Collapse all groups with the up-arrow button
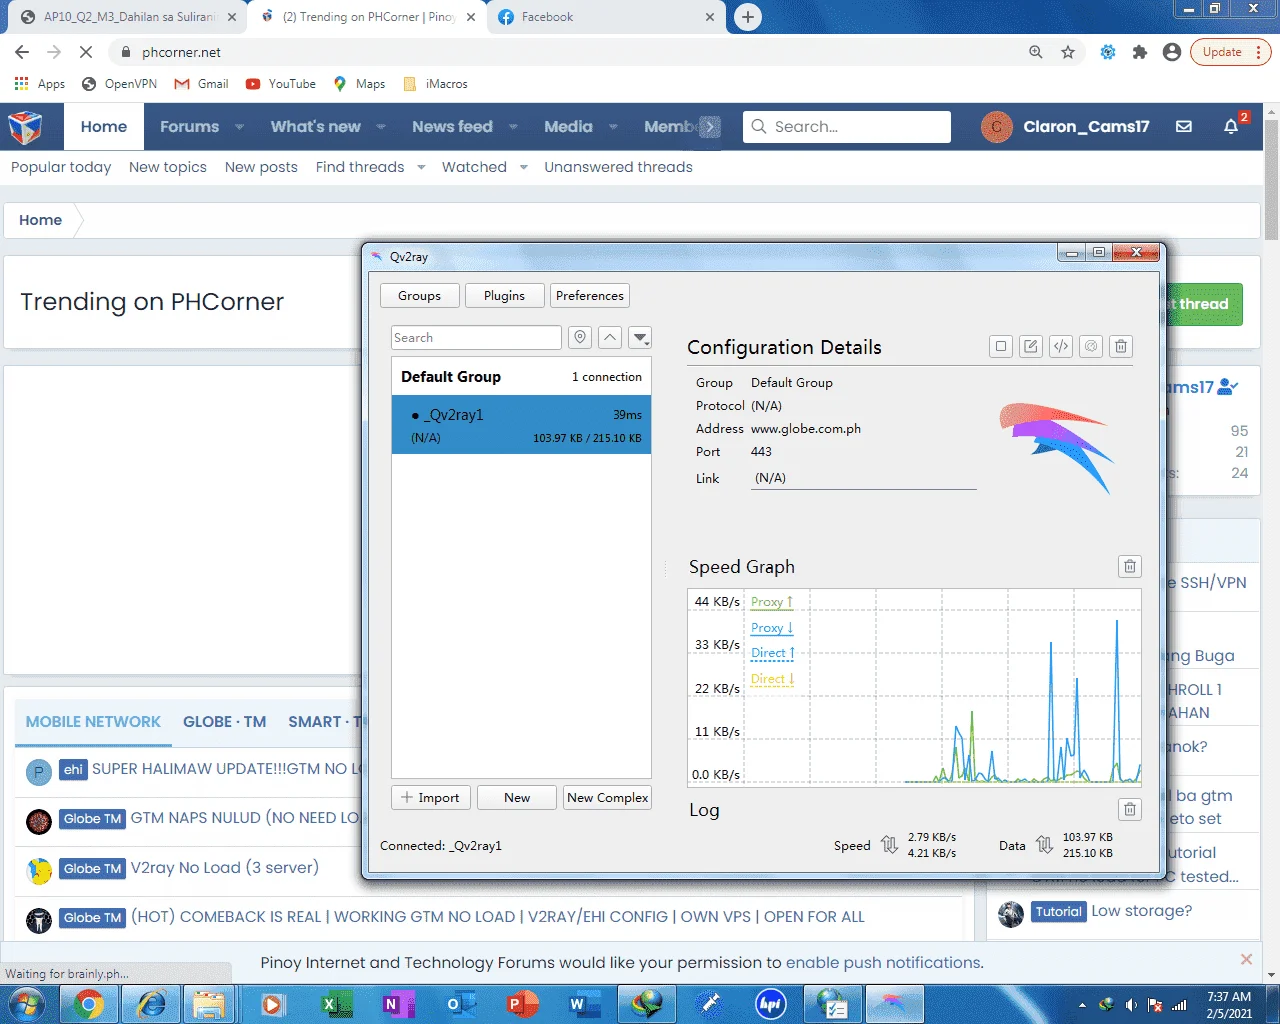The image size is (1280, 1024). (x=610, y=338)
